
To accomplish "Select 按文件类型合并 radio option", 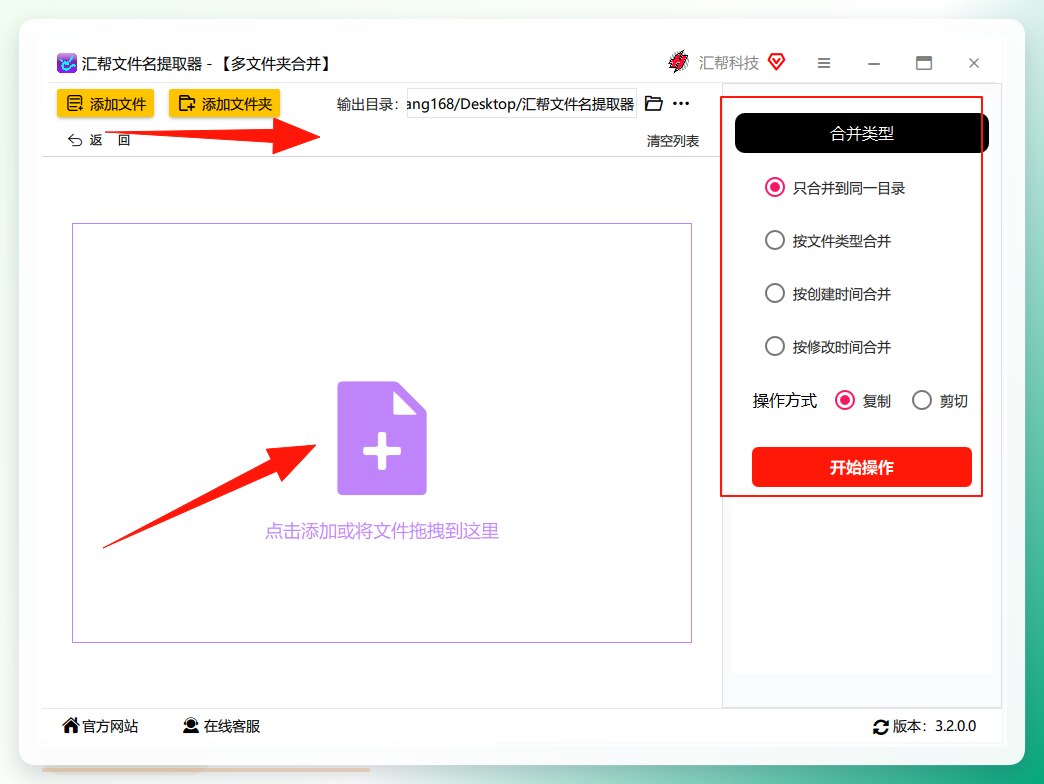I will coord(828,240).
